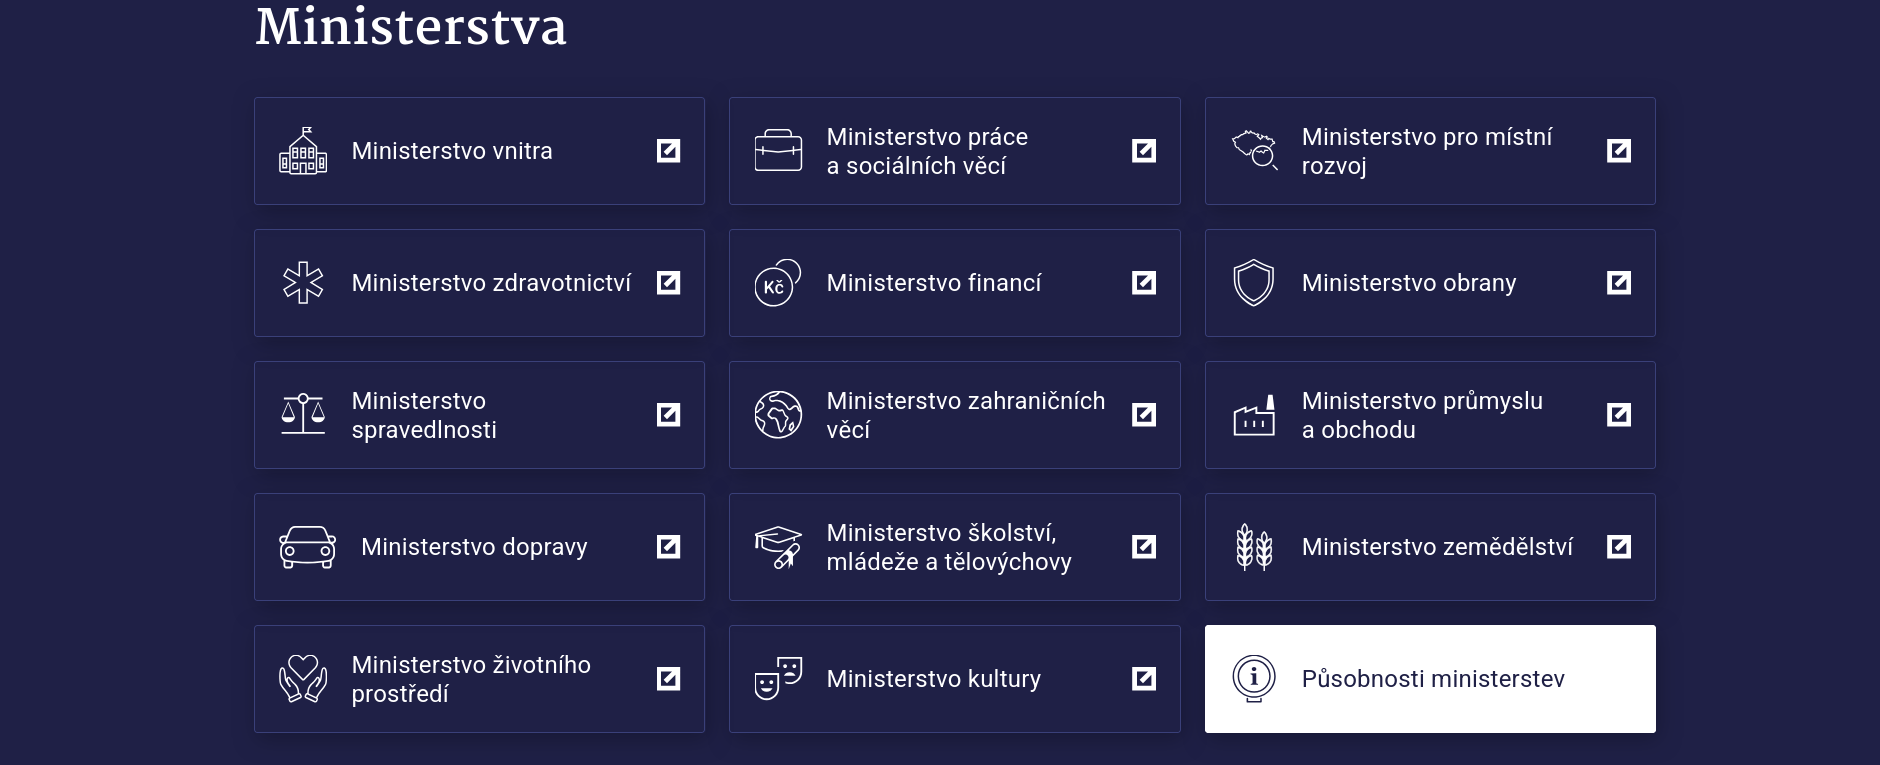1880x765 pixels.
Task: Click the car icon for Ministerstvo dopravy
Action: 307,547
